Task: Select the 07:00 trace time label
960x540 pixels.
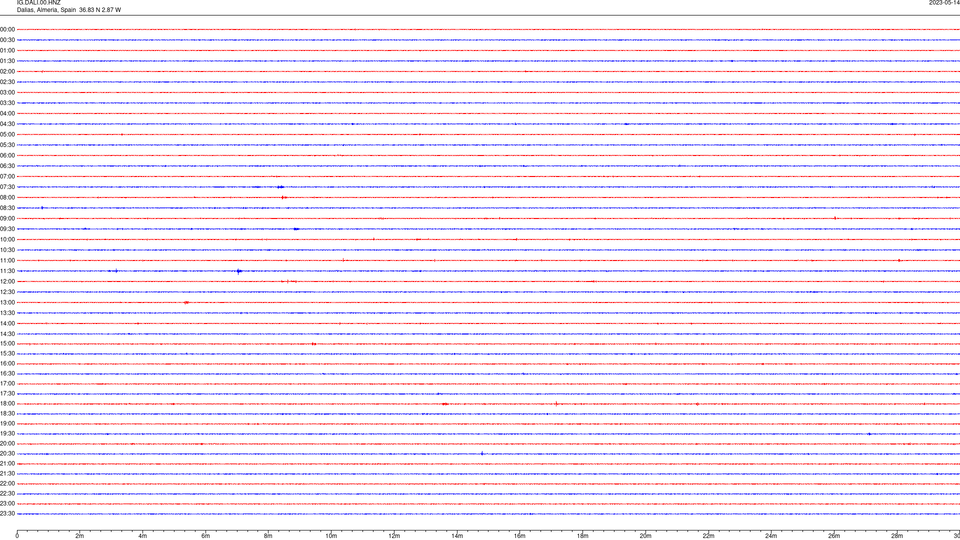Action: tap(7, 176)
